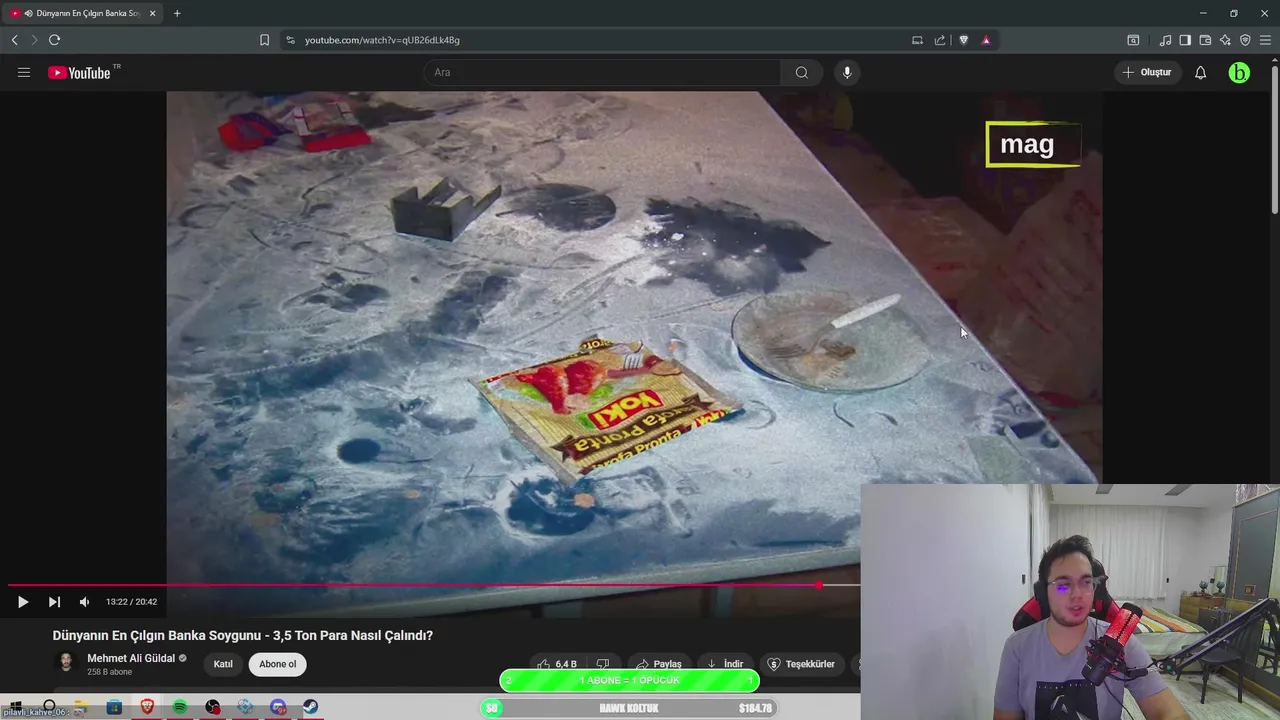The height and width of the screenshot is (720, 1280).
Task: Open the Leo AI sparkle icon
Action: pos(1225,40)
